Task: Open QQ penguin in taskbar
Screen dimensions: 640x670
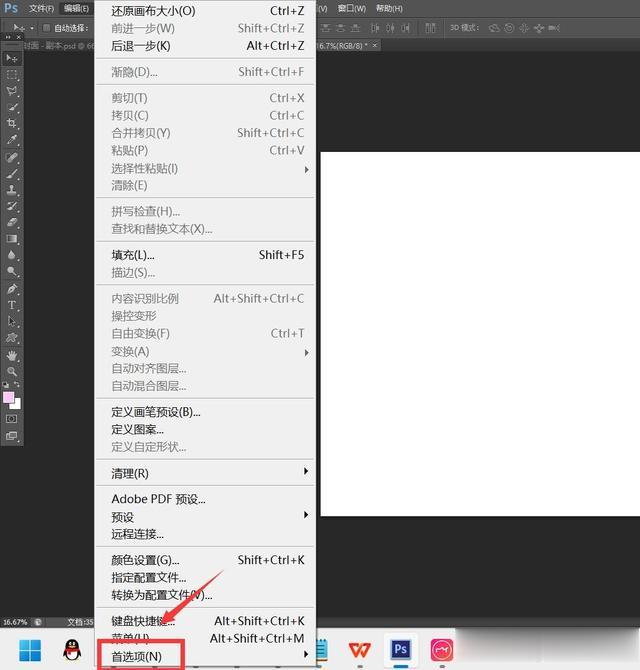Action: [72, 650]
